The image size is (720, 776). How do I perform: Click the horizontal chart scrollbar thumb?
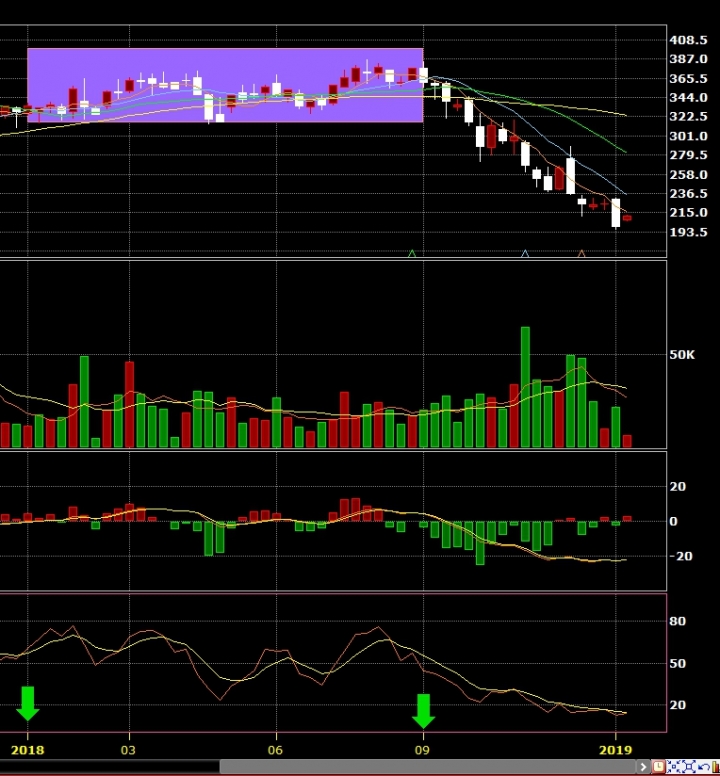tap(427, 767)
